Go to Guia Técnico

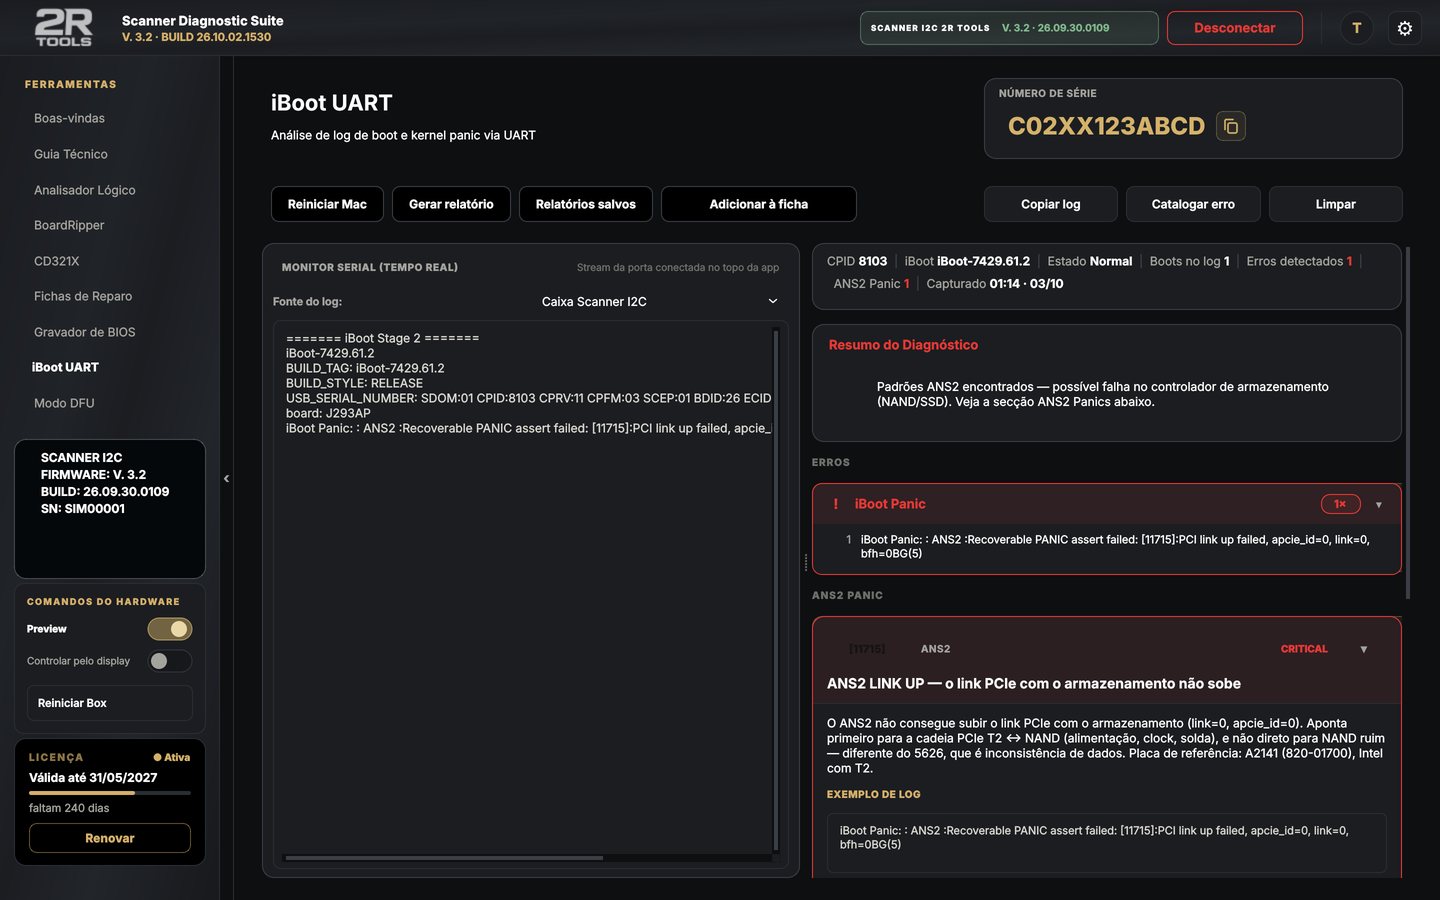click(x=71, y=154)
